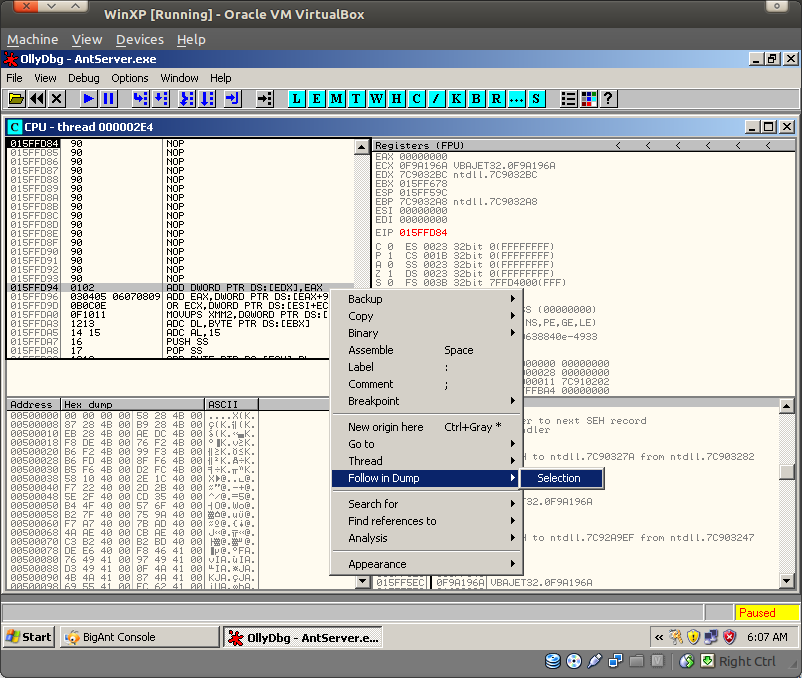Expand the Go to submenu
The width and height of the screenshot is (802, 678).
point(427,444)
